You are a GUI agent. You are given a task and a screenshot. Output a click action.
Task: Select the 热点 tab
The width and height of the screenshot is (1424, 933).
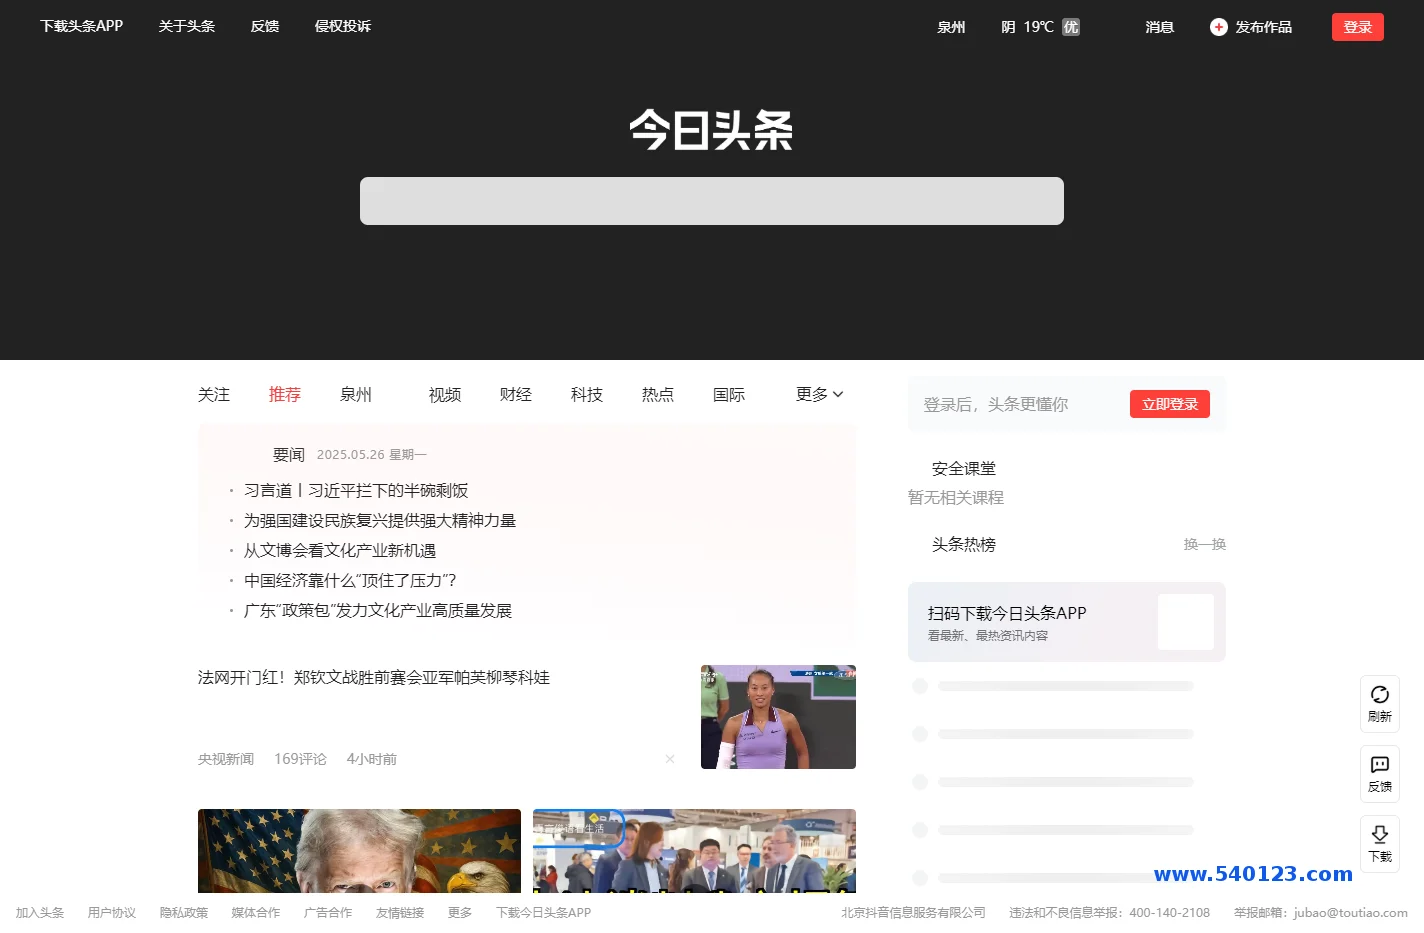click(658, 395)
